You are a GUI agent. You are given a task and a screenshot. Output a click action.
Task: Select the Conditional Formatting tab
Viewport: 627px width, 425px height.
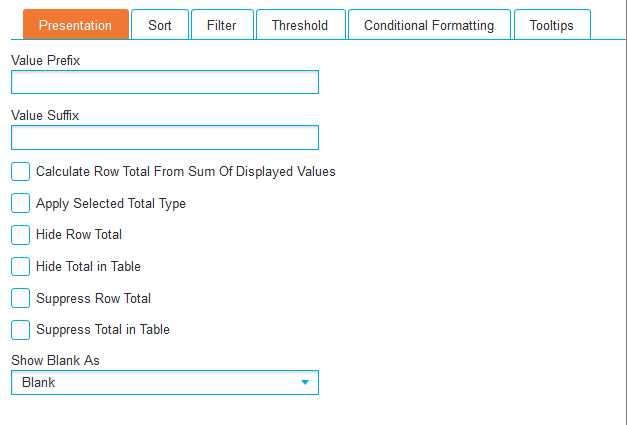coord(429,25)
